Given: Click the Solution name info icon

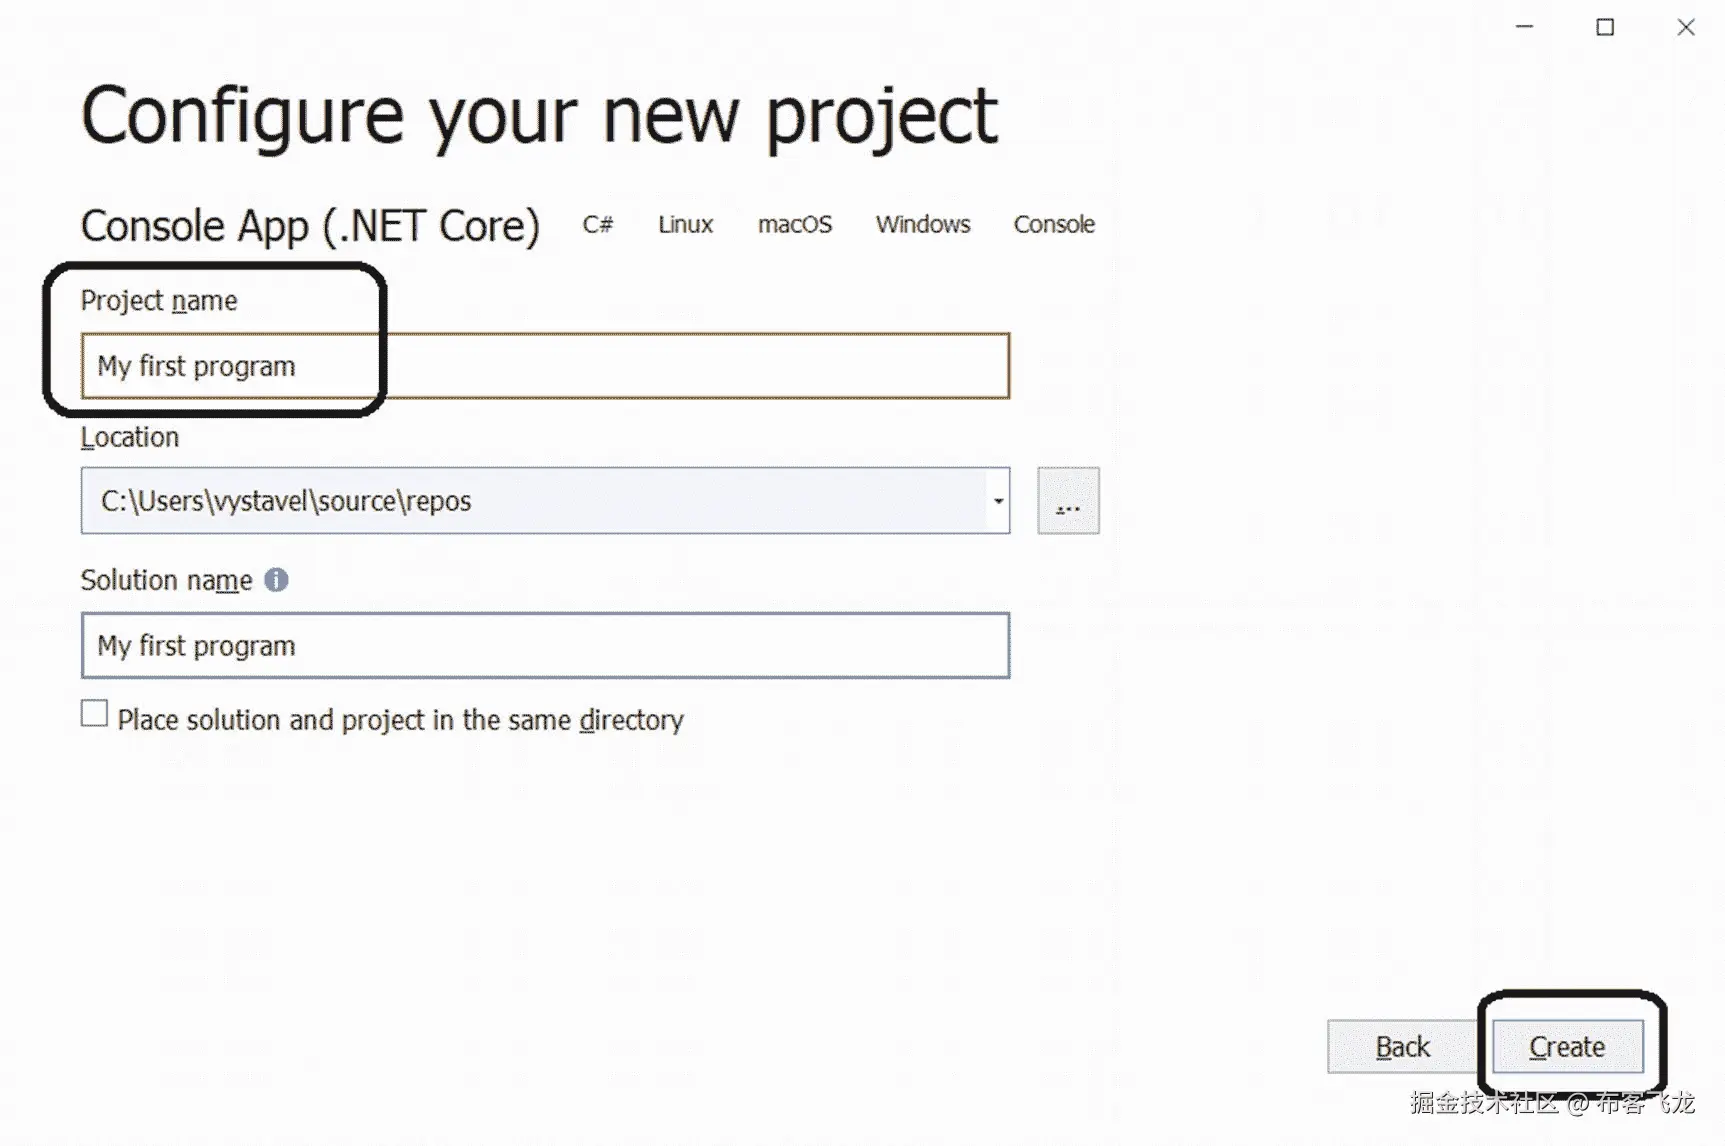Looking at the screenshot, I should click(276, 580).
